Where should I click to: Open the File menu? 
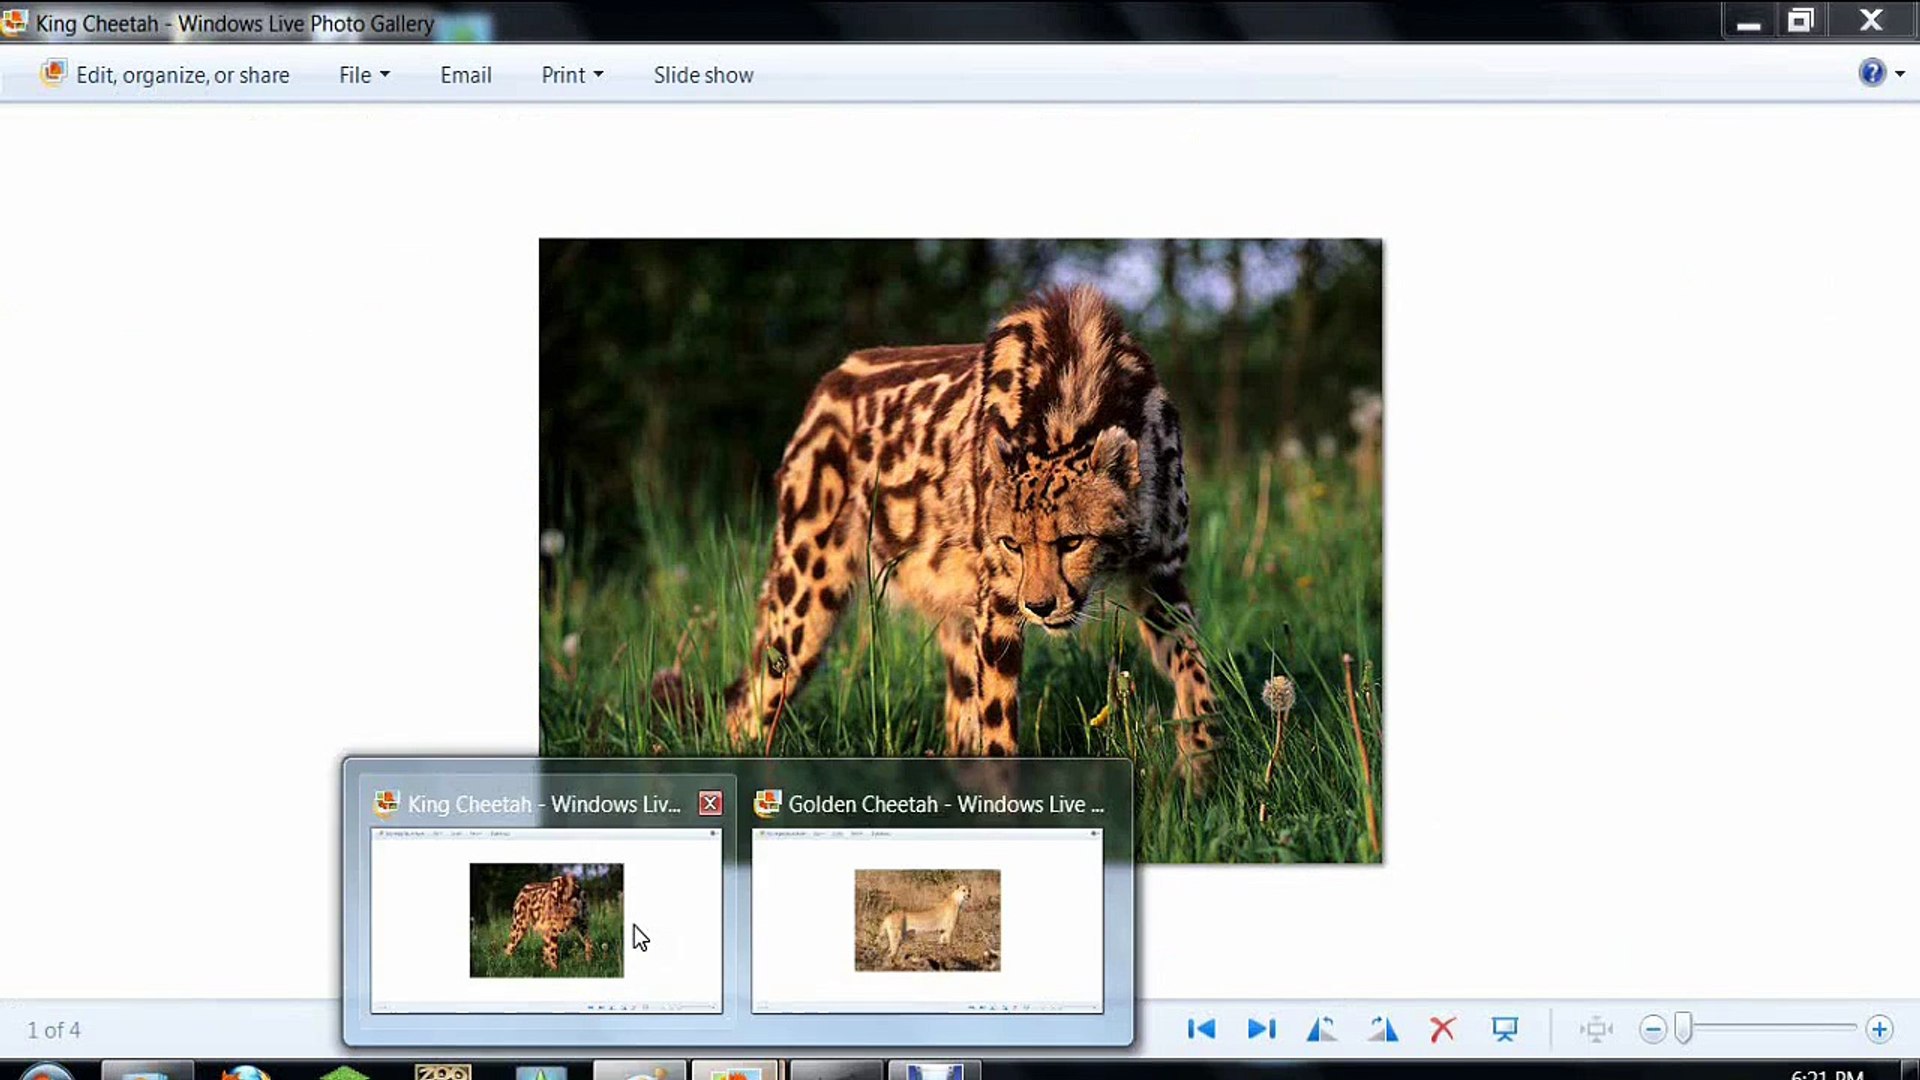click(x=364, y=75)
